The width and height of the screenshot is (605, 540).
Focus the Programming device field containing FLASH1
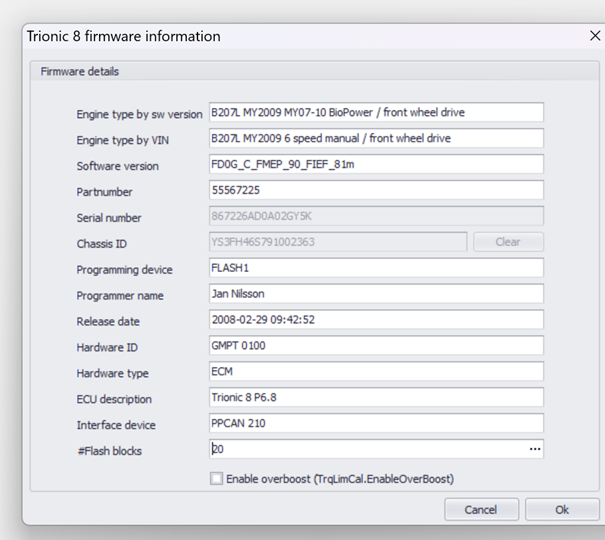375,268
